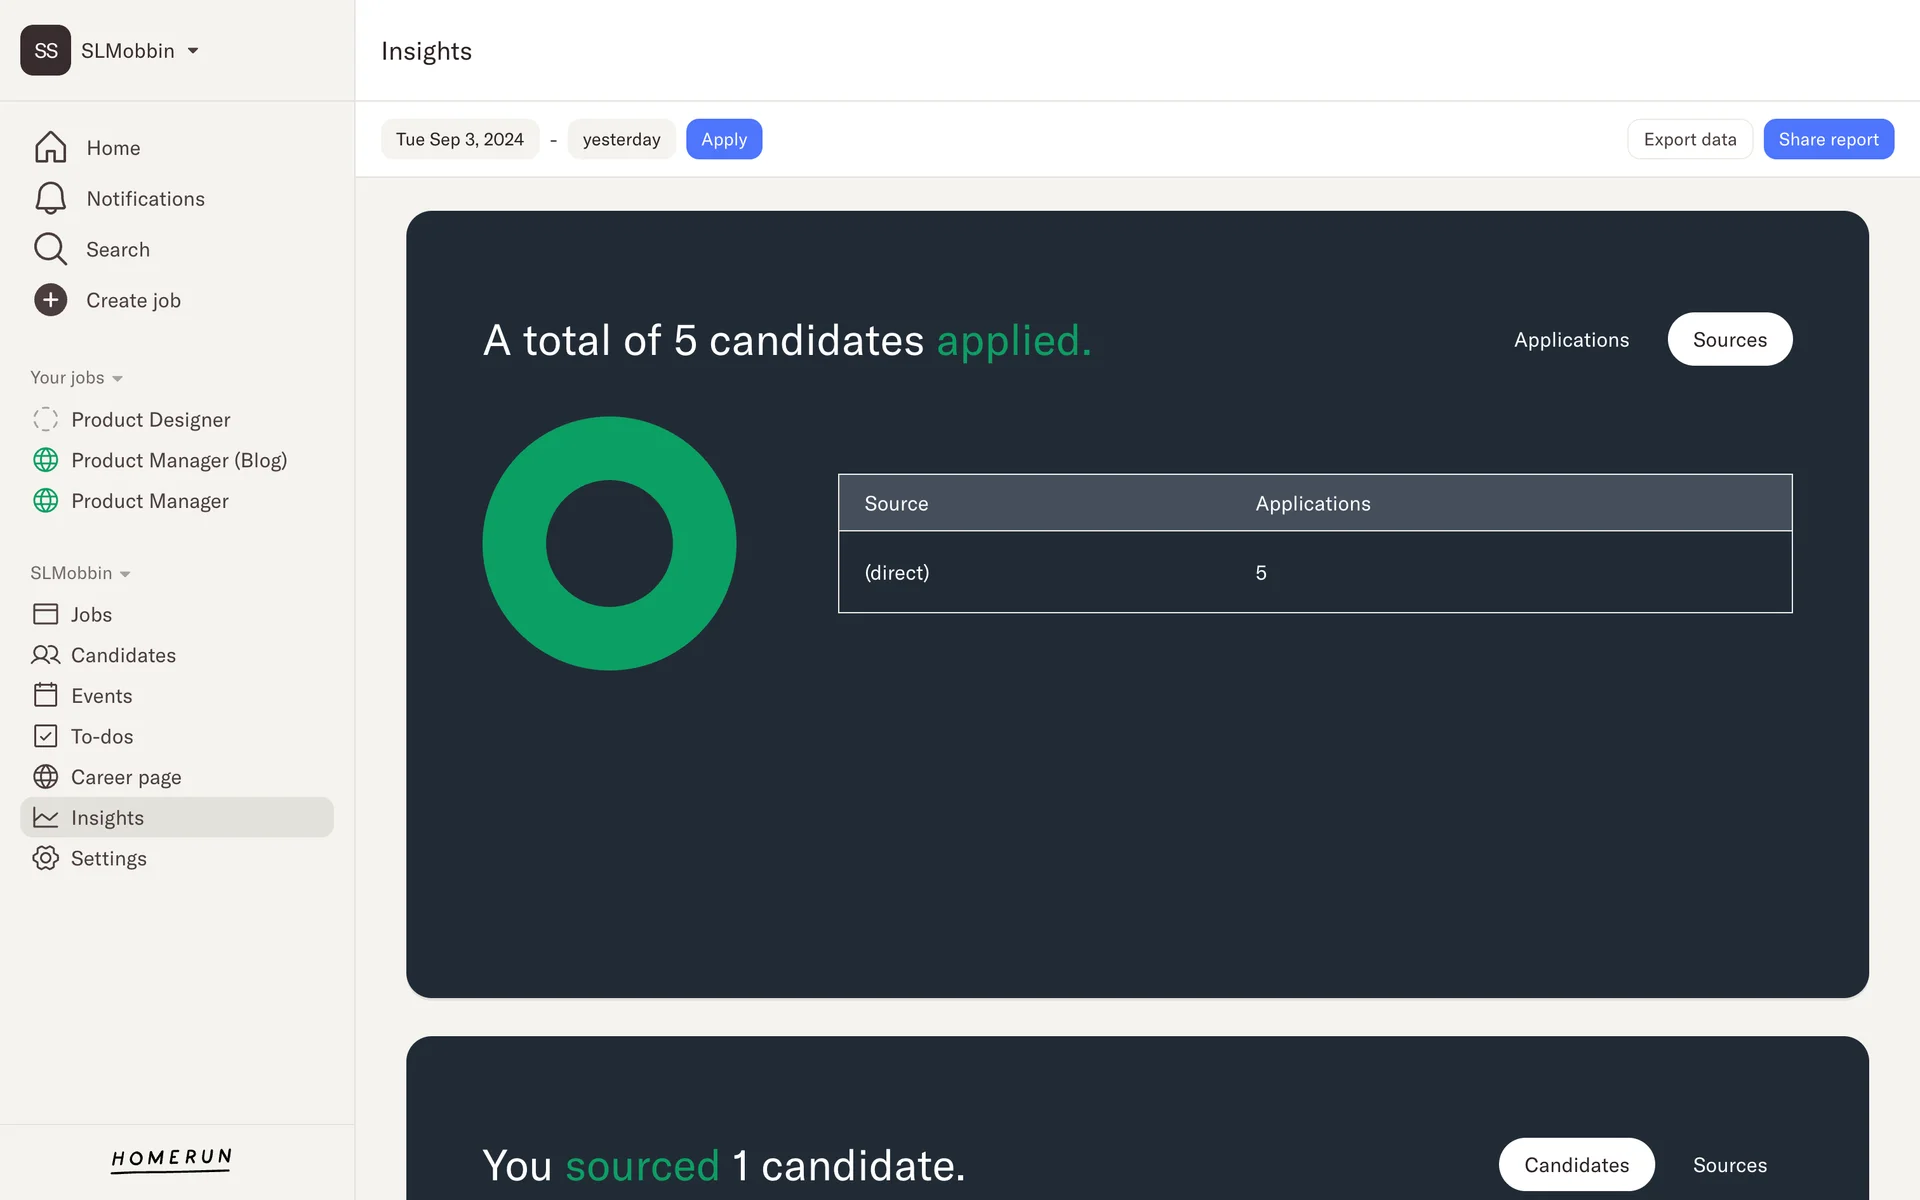Click the Home house icon
This screenshot has width=1920, height=1200.
(50, 148)
